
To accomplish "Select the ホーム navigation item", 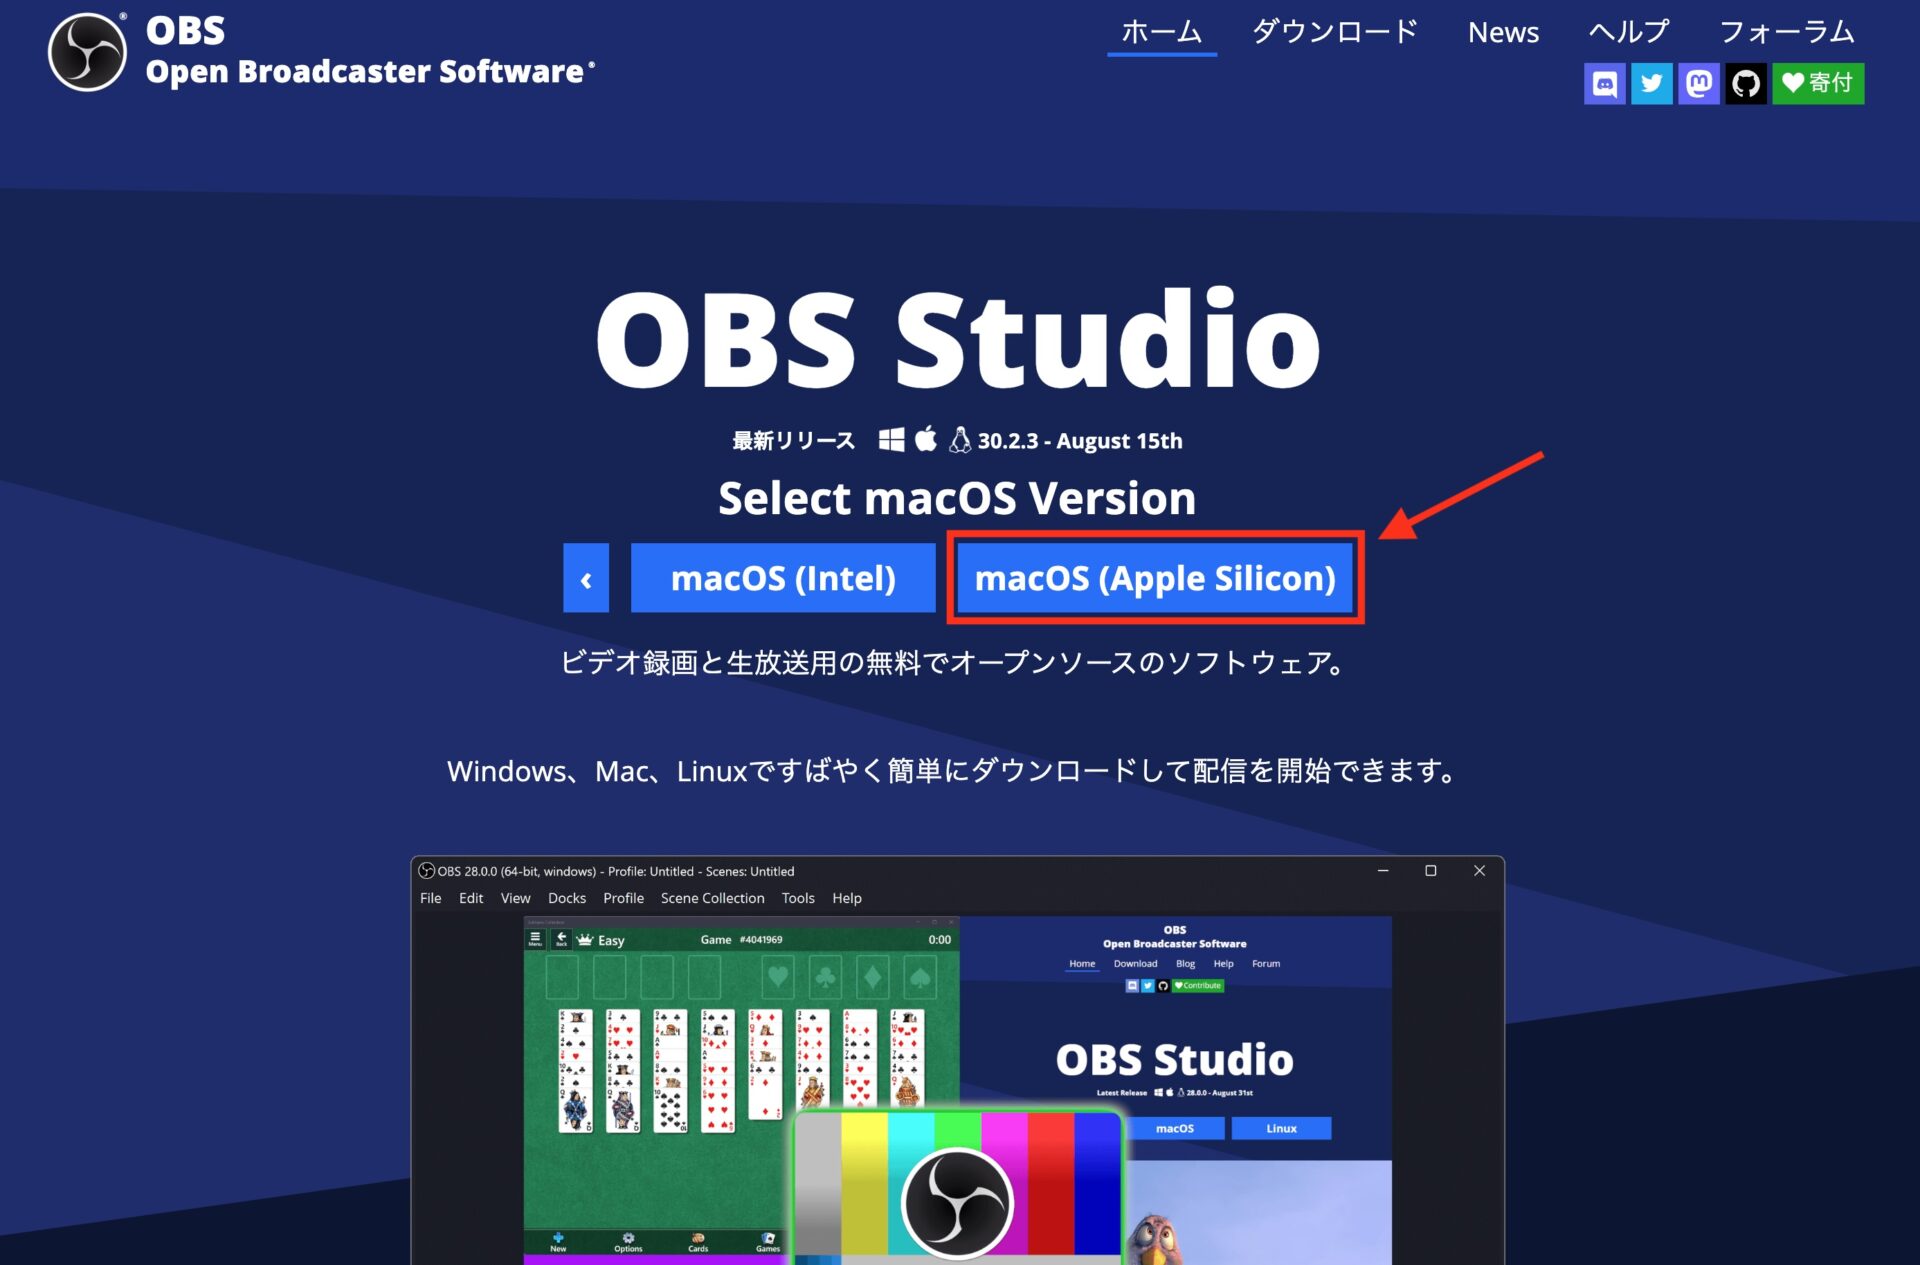I will (x=1161, y=32).
